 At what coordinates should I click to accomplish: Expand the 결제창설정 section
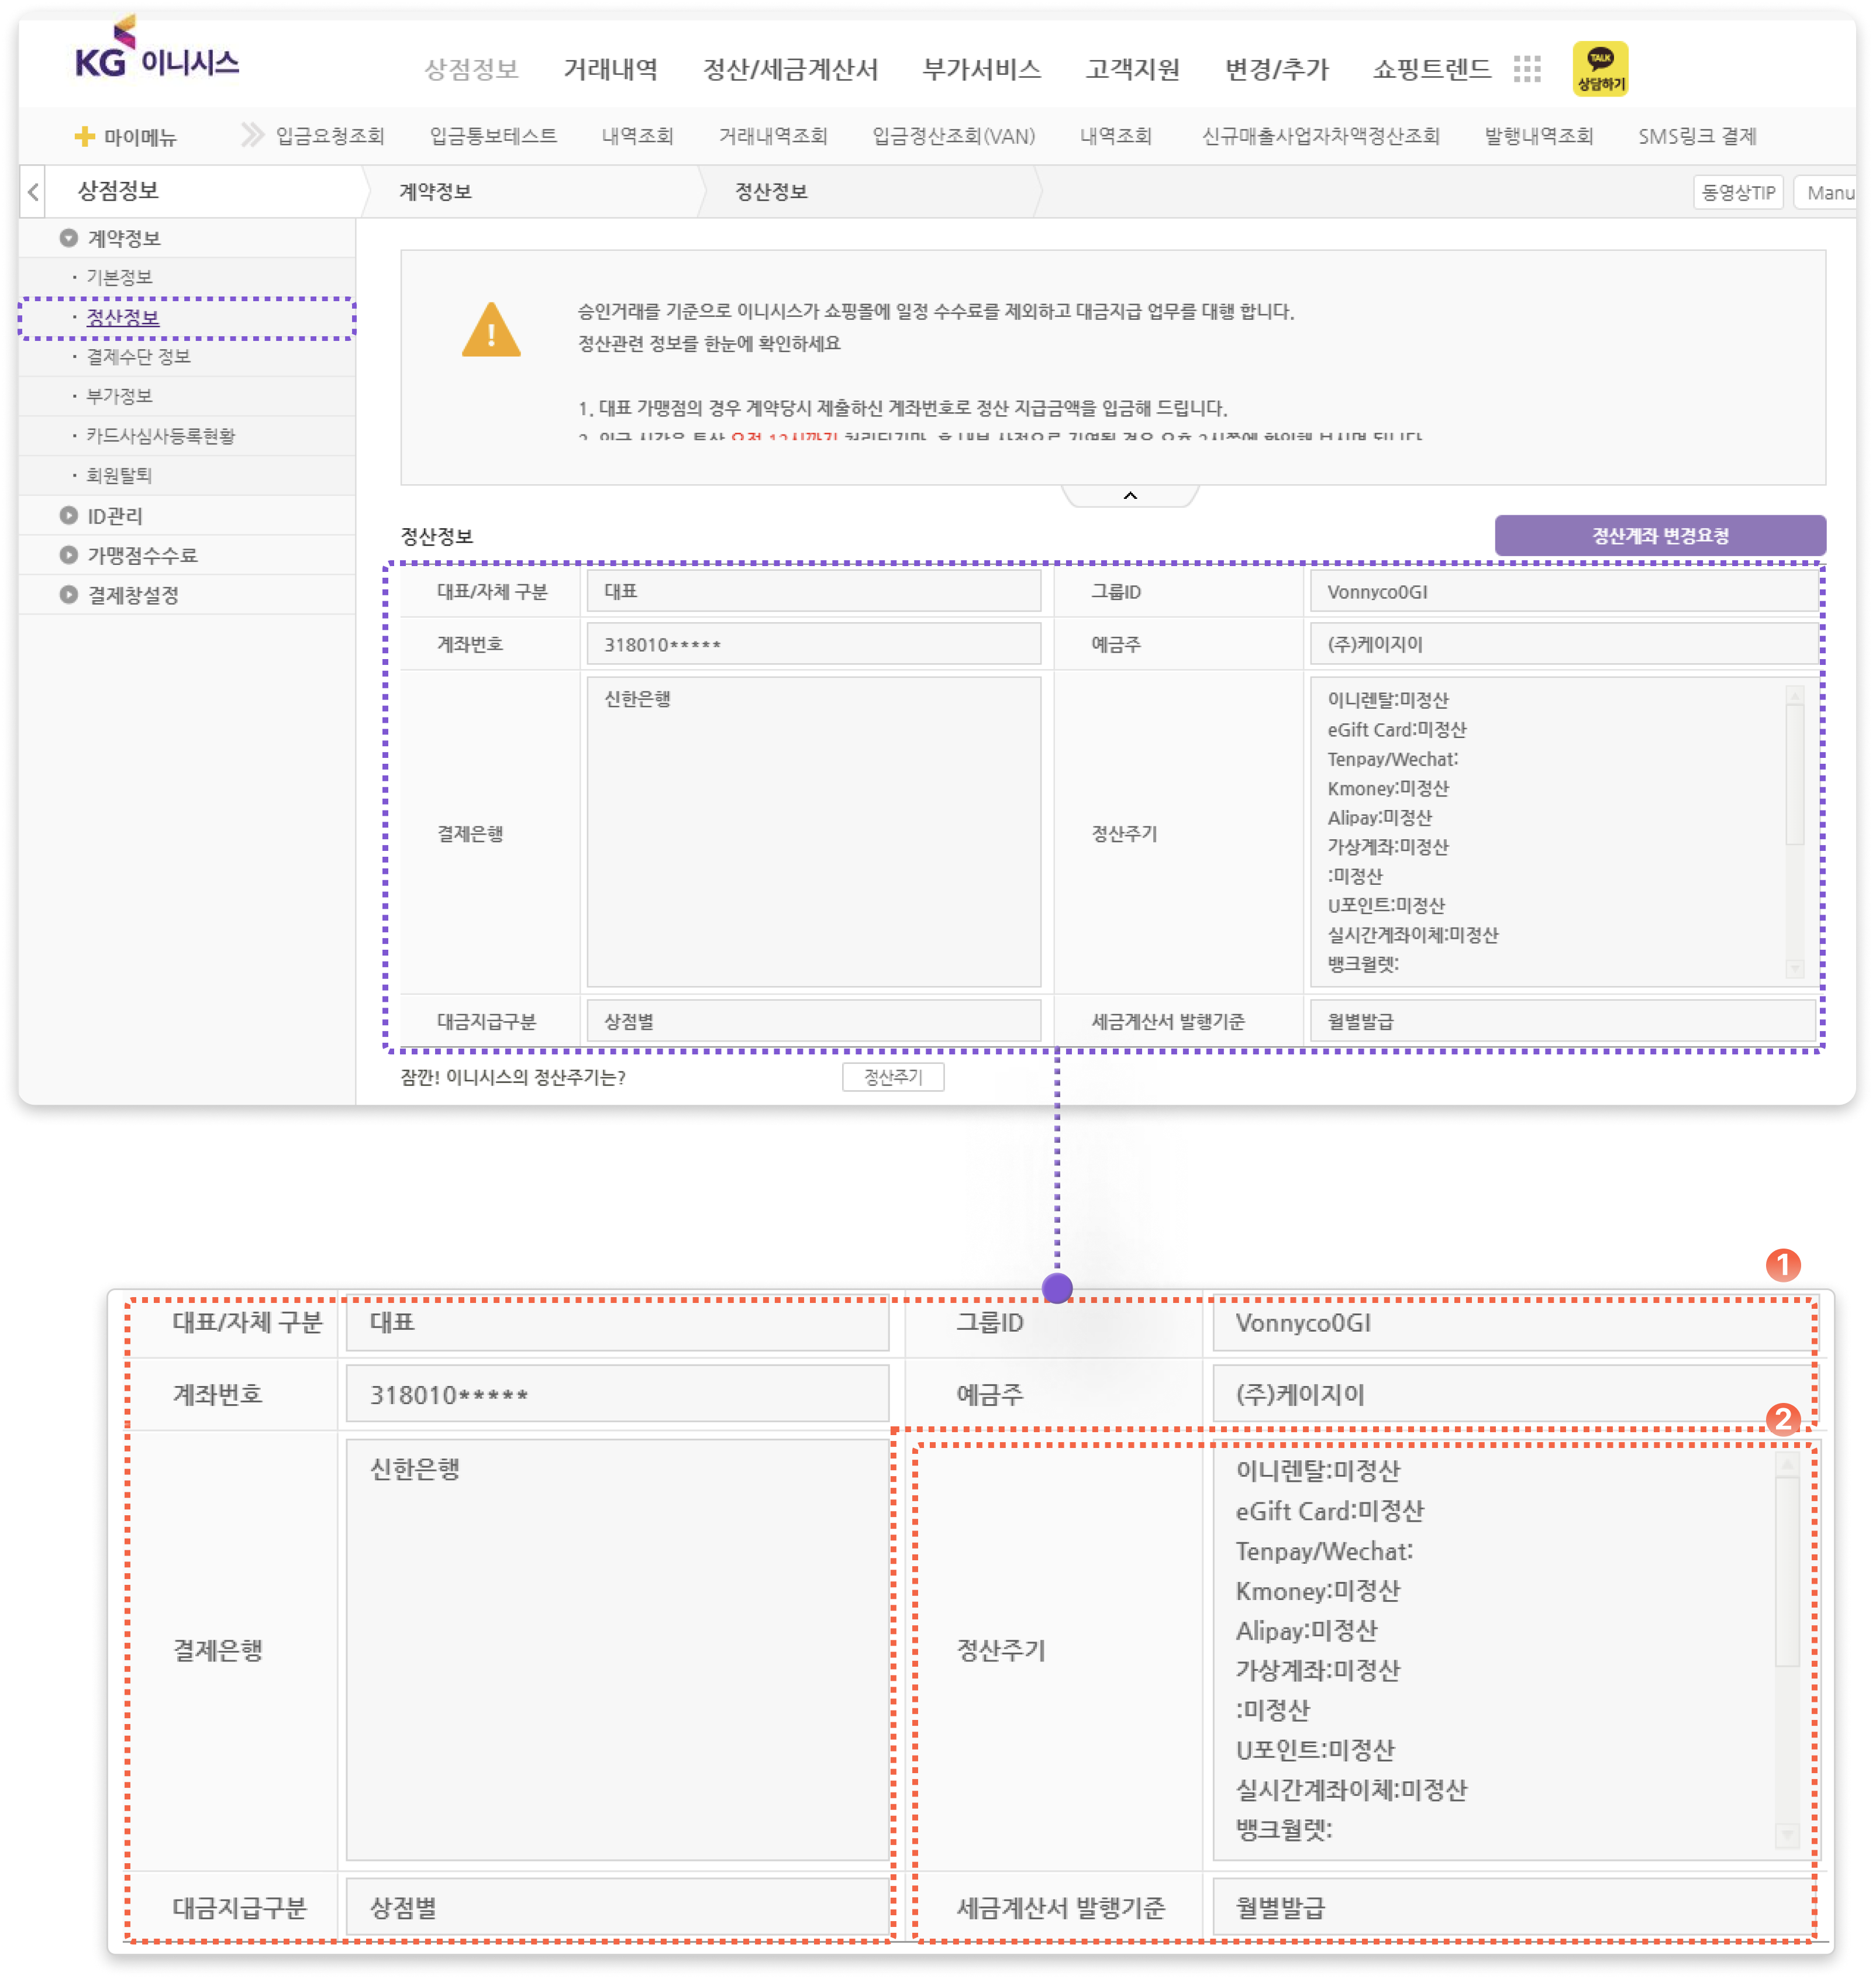click(68, 595)
